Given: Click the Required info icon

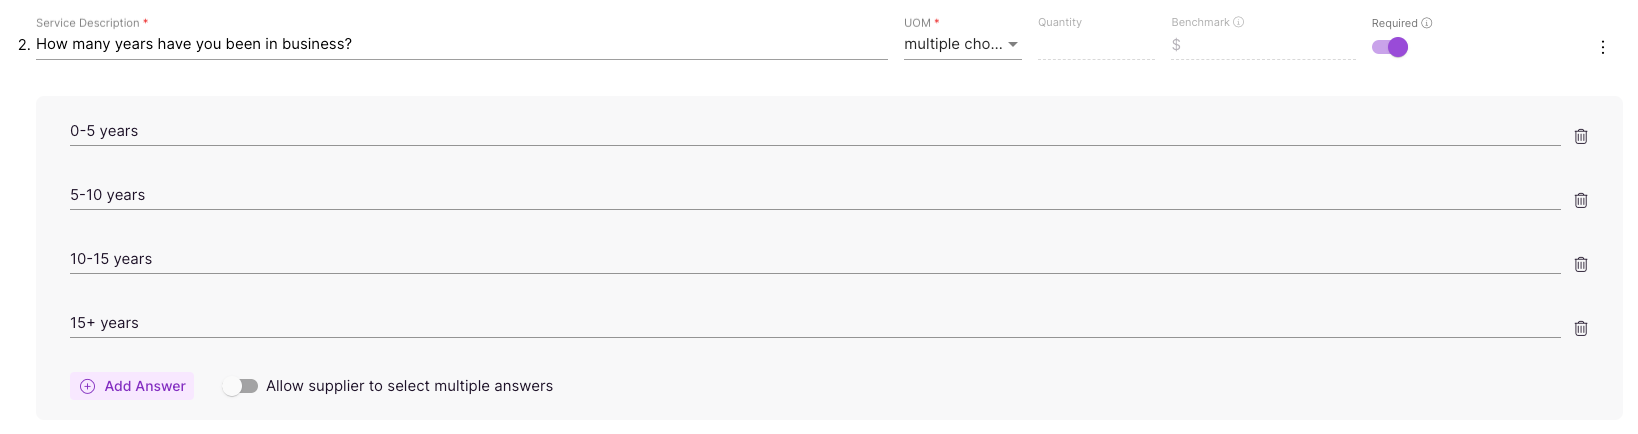Looking at the screenshot, I should point(1427,23).
